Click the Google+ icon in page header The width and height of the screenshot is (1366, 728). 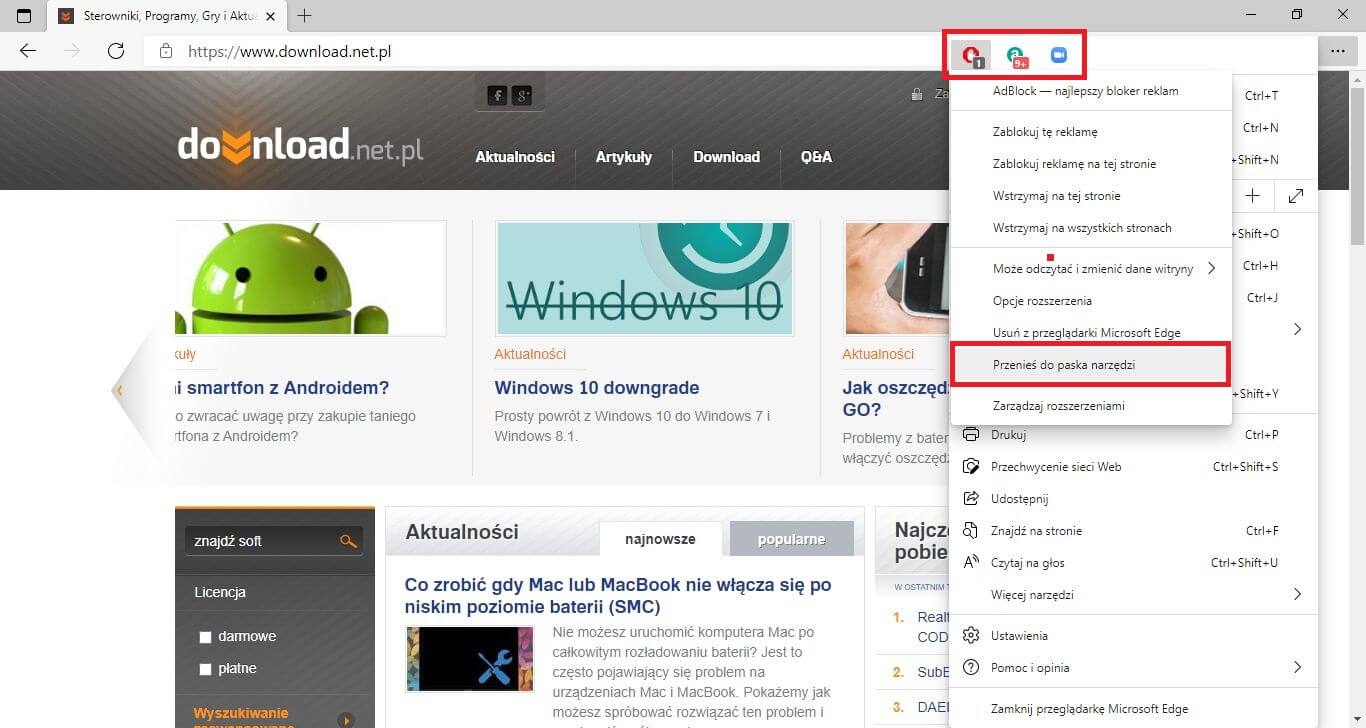click(522, 96)
